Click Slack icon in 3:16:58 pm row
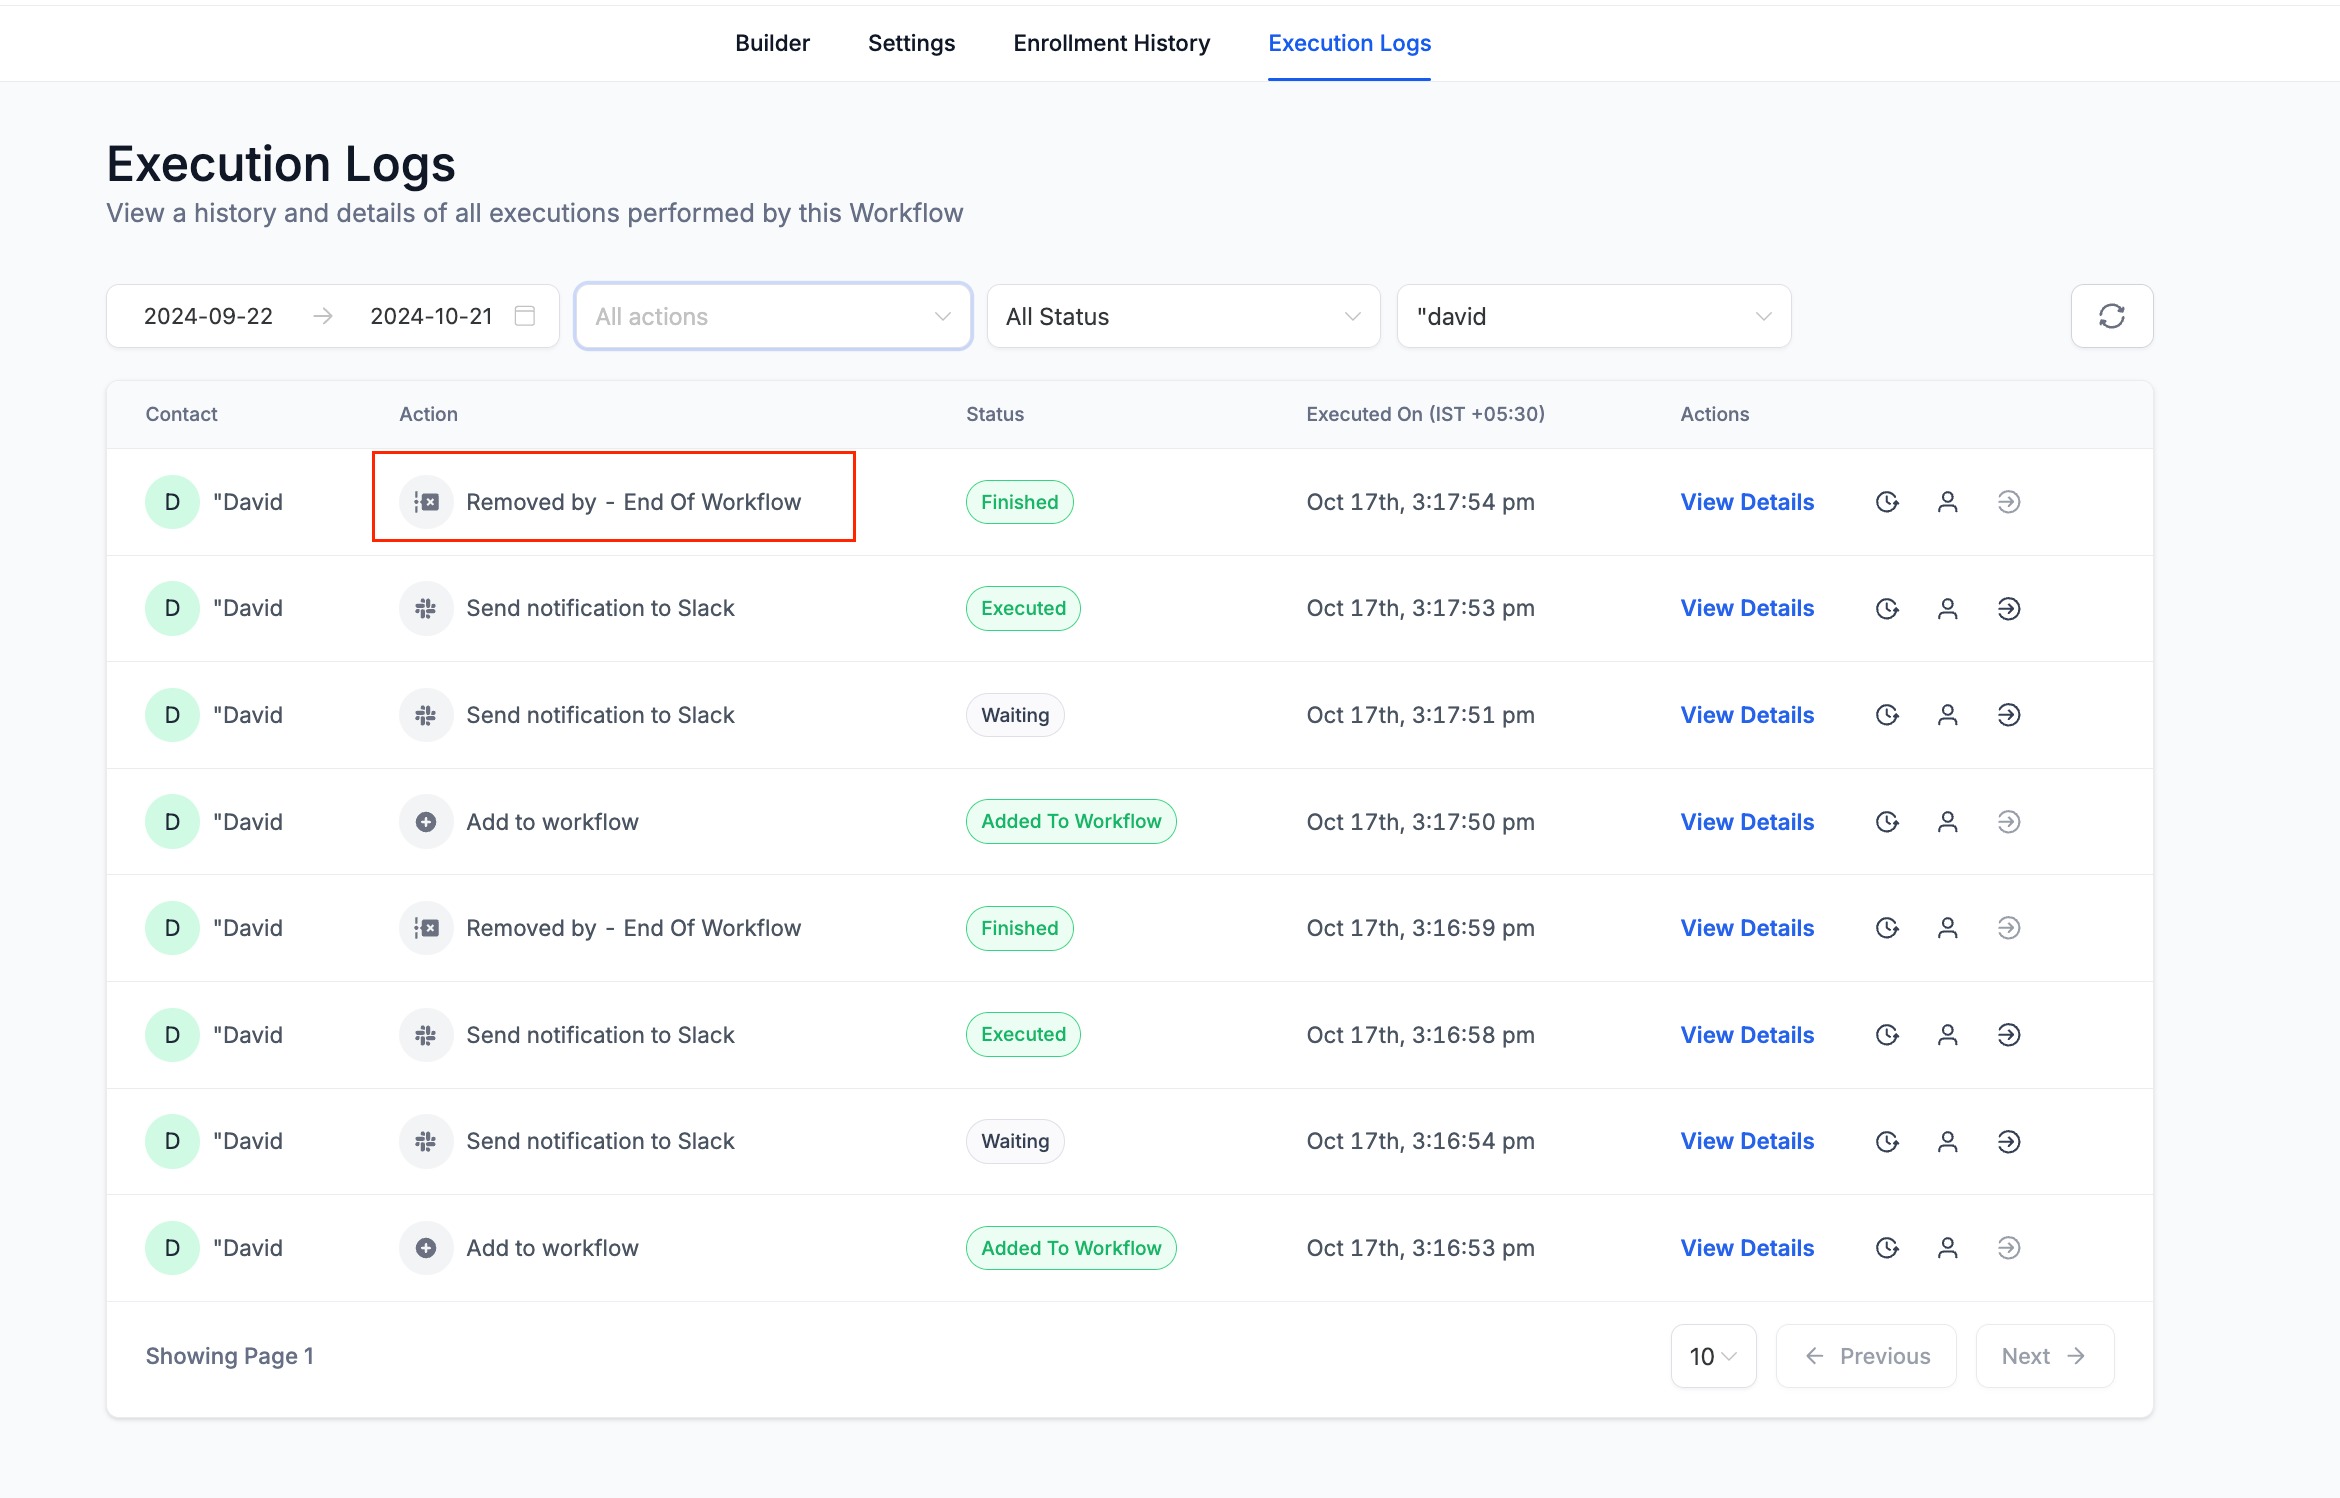This screenshot has width=2340, height=1498. click(x=426, y=1035)
